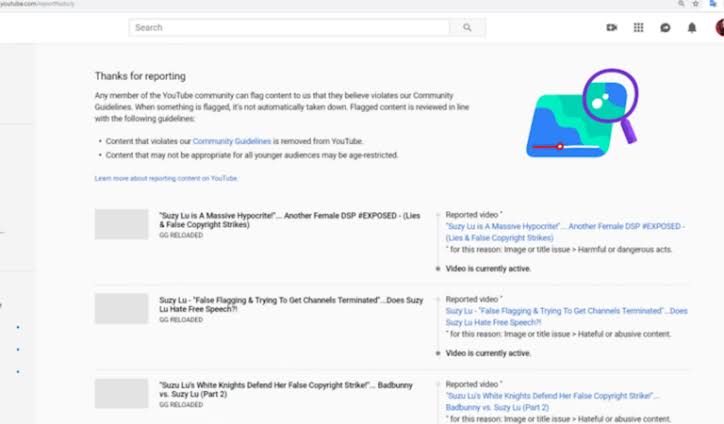Viewport: 724px width, 424px height.
Task: Click reason "Hateful or abusive content" for False Flagging report
Action: click(624, 334)
